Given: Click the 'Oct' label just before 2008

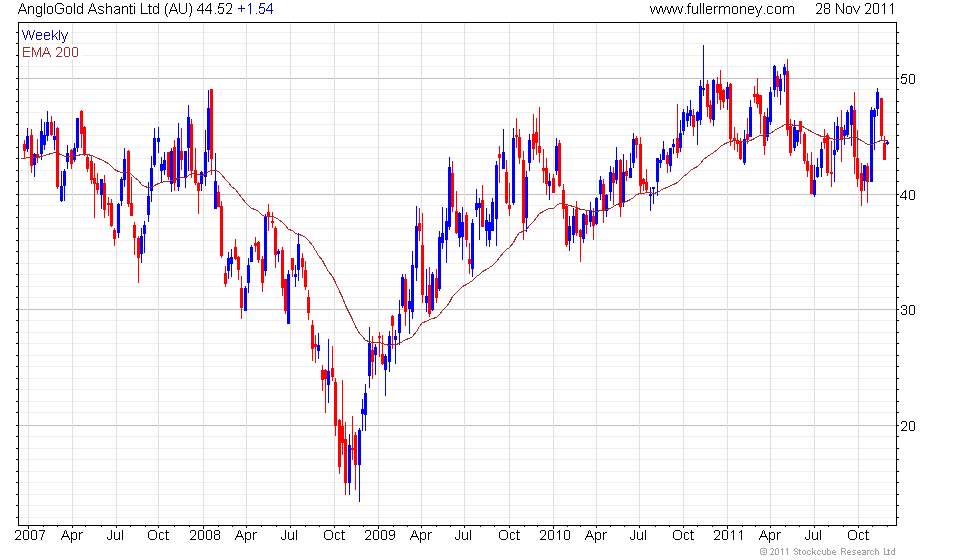Looking at the screenshot, I should click(x=158, y=536).
